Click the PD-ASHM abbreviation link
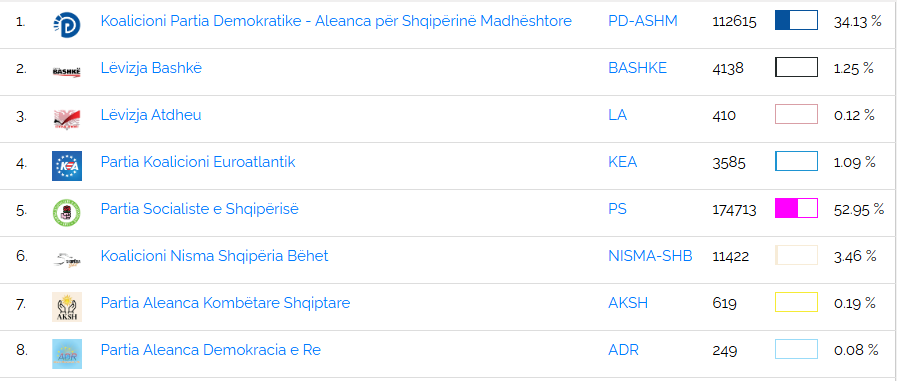The width and height of the screenshot is (897, 381). [643, 21]
